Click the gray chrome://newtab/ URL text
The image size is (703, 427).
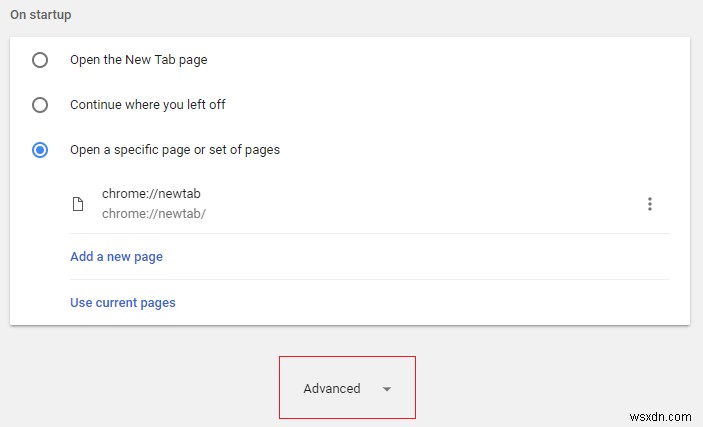point(153,213)
